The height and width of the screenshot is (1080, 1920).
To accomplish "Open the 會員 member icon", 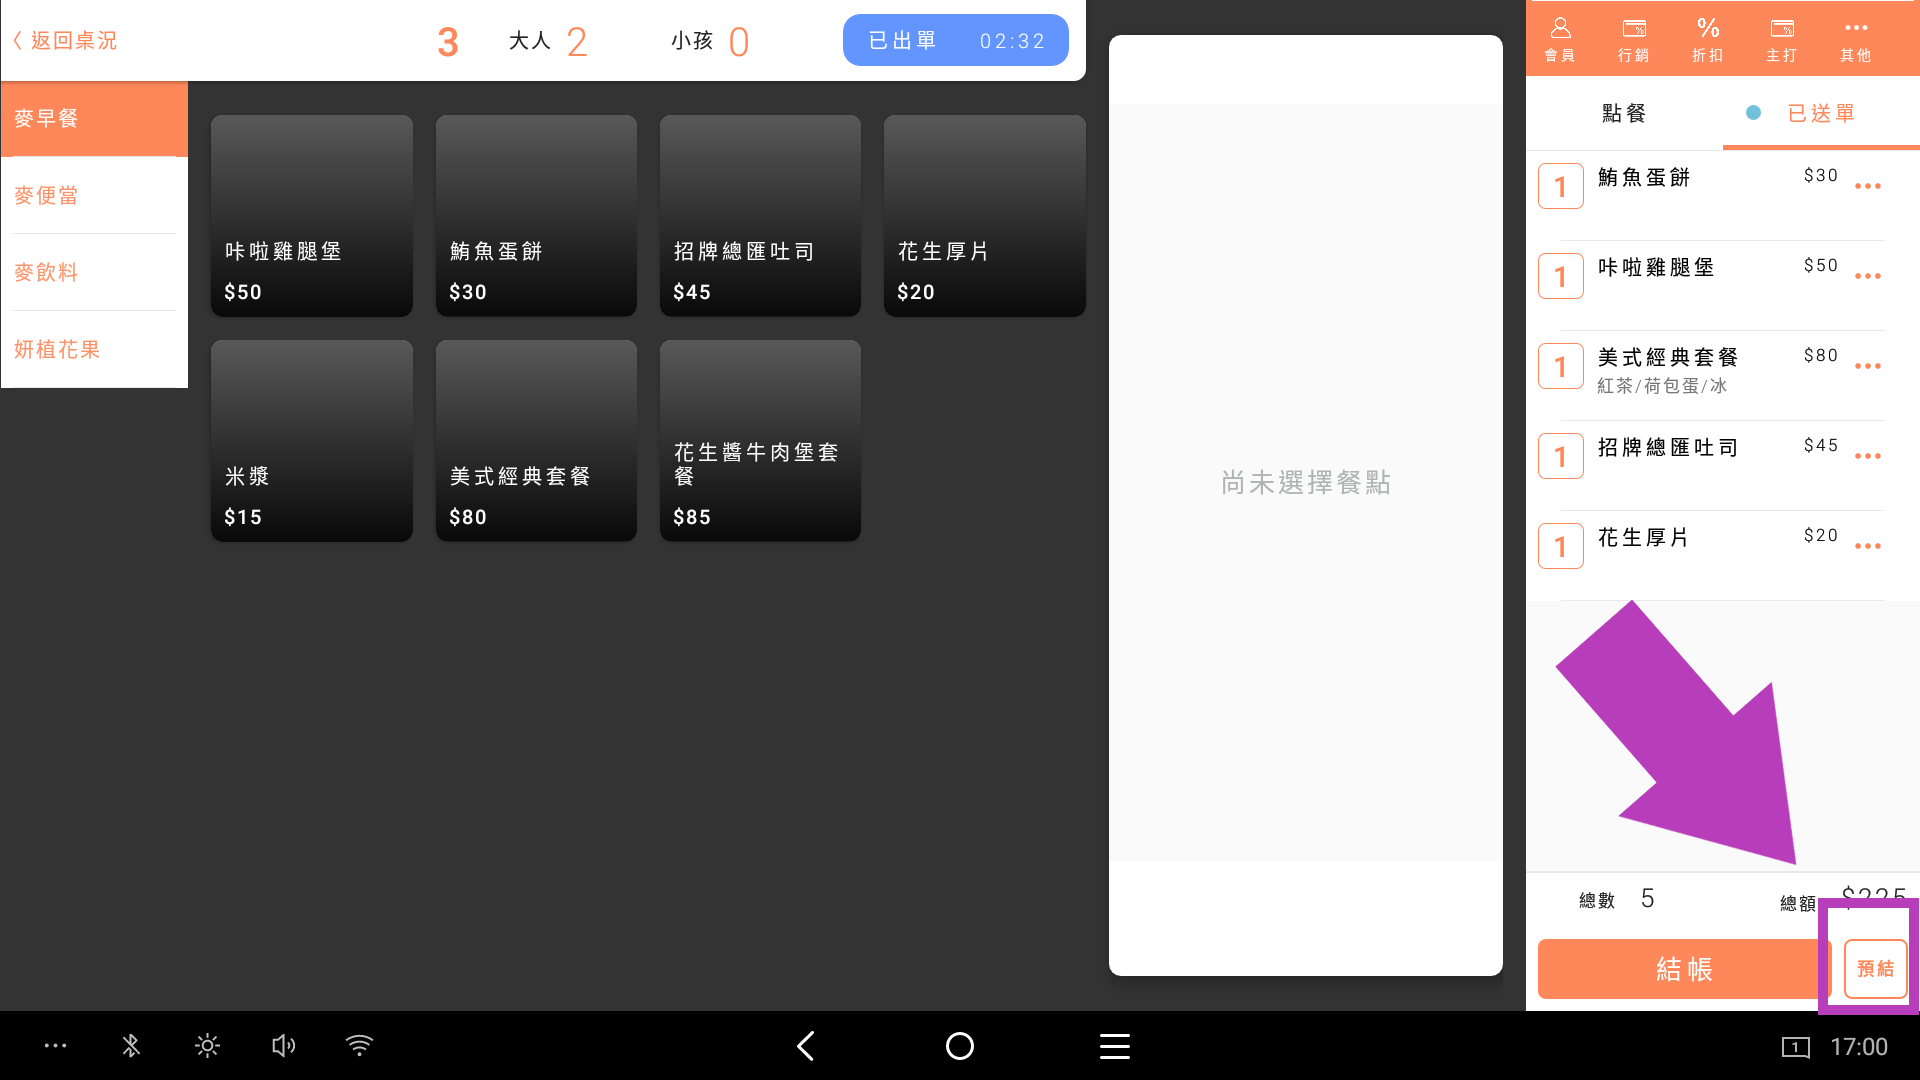I will click(1560, 38).
